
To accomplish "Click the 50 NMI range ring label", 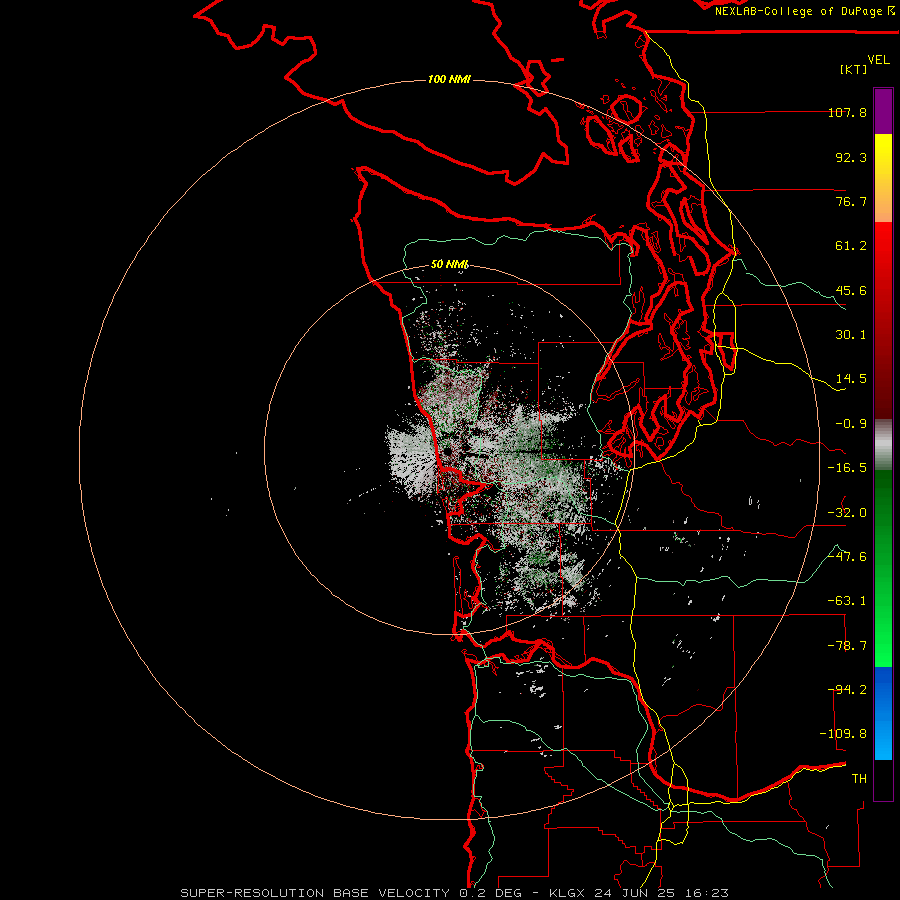I will (449, 265).
